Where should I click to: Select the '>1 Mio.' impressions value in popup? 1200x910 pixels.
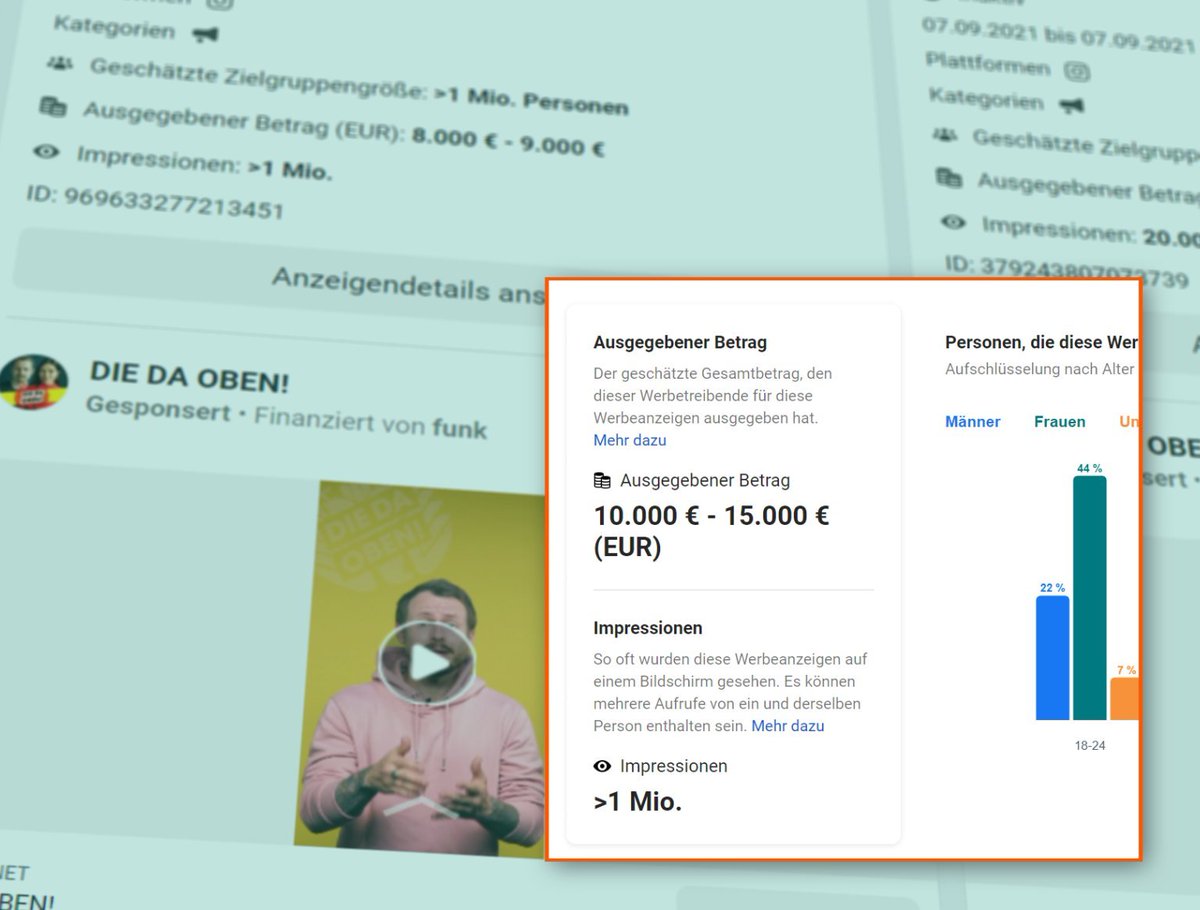[637, 801]
